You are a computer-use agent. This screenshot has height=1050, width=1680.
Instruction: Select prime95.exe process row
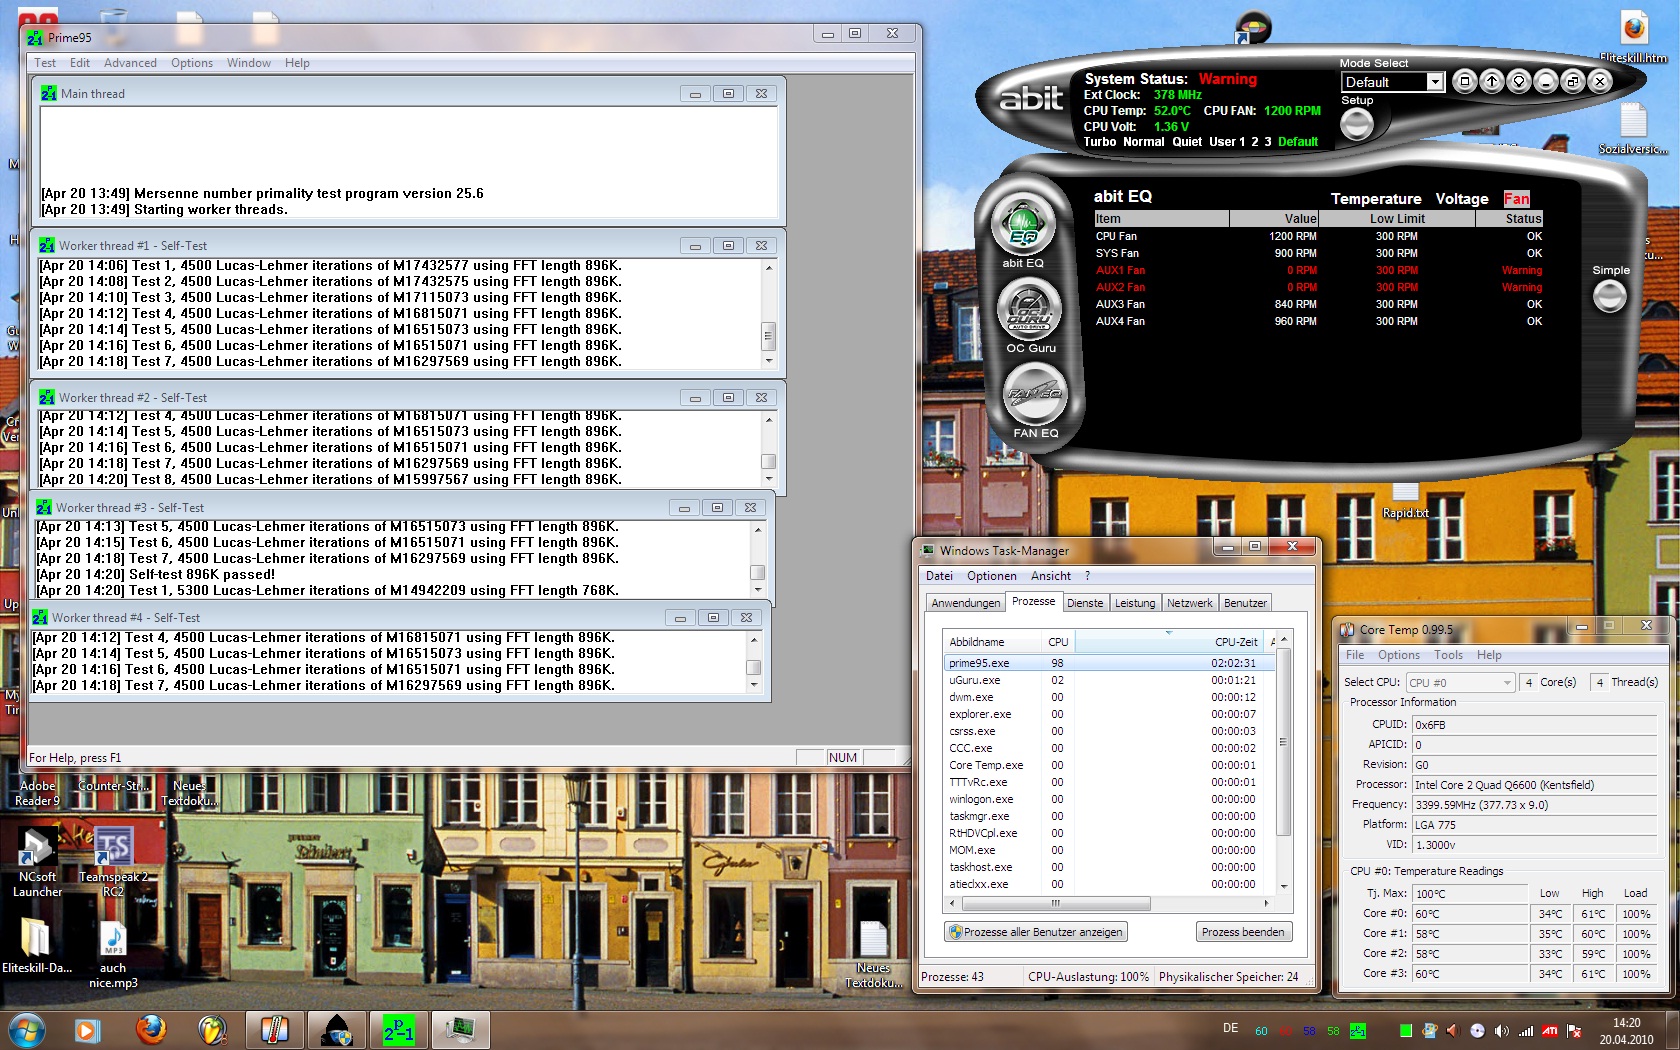click(1108, 663)
